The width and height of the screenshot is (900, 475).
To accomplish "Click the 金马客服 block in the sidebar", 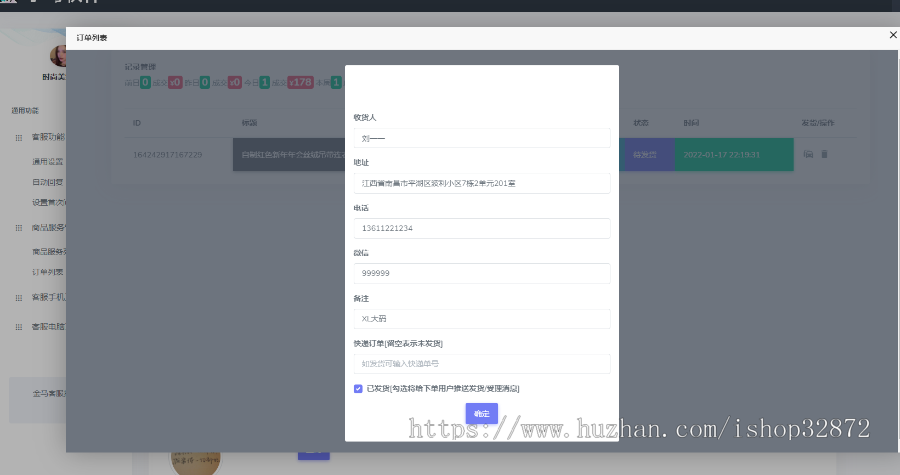I will point(38,400).
